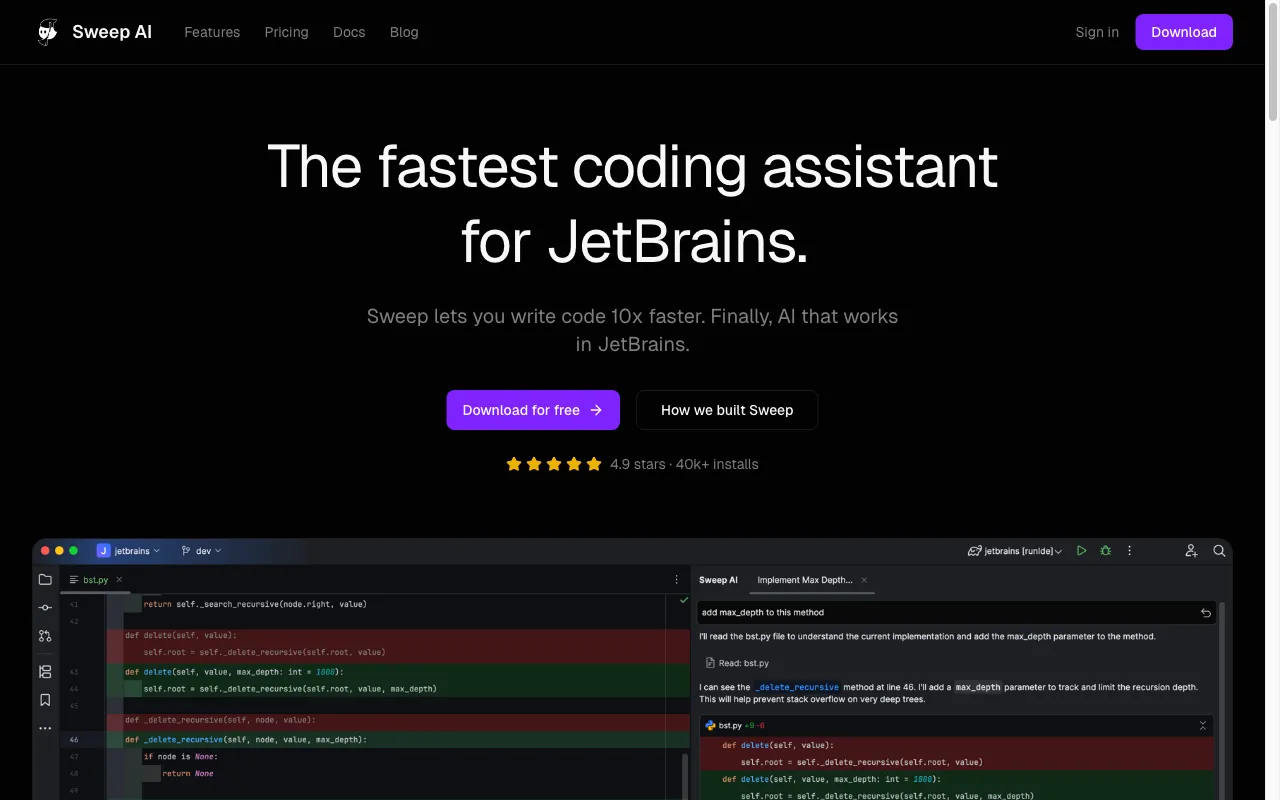The height and width of the screenshot is (800, 1280).
Task: Click the add collaborator icon in IDE
Action: tap(1191, 551)
